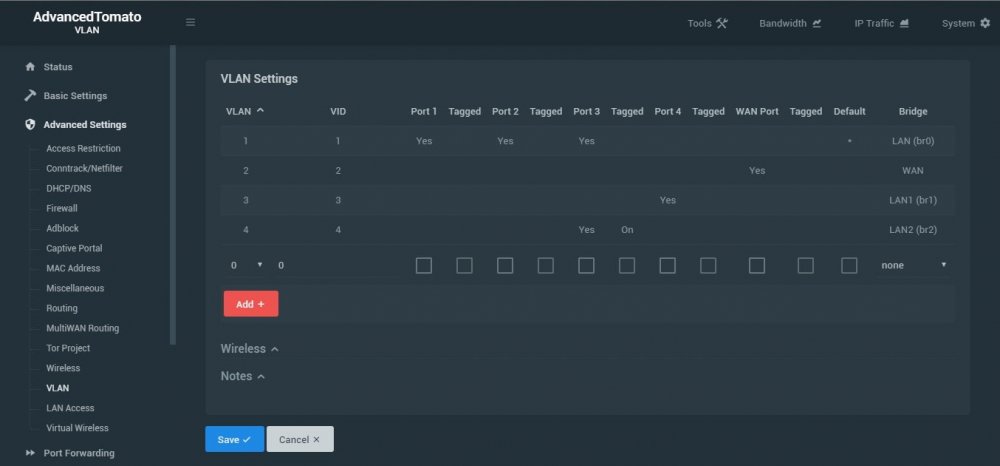Check the Port 4 Tagged checkbox
This screenshot has height=466, width=1000.
coord(708,265)
